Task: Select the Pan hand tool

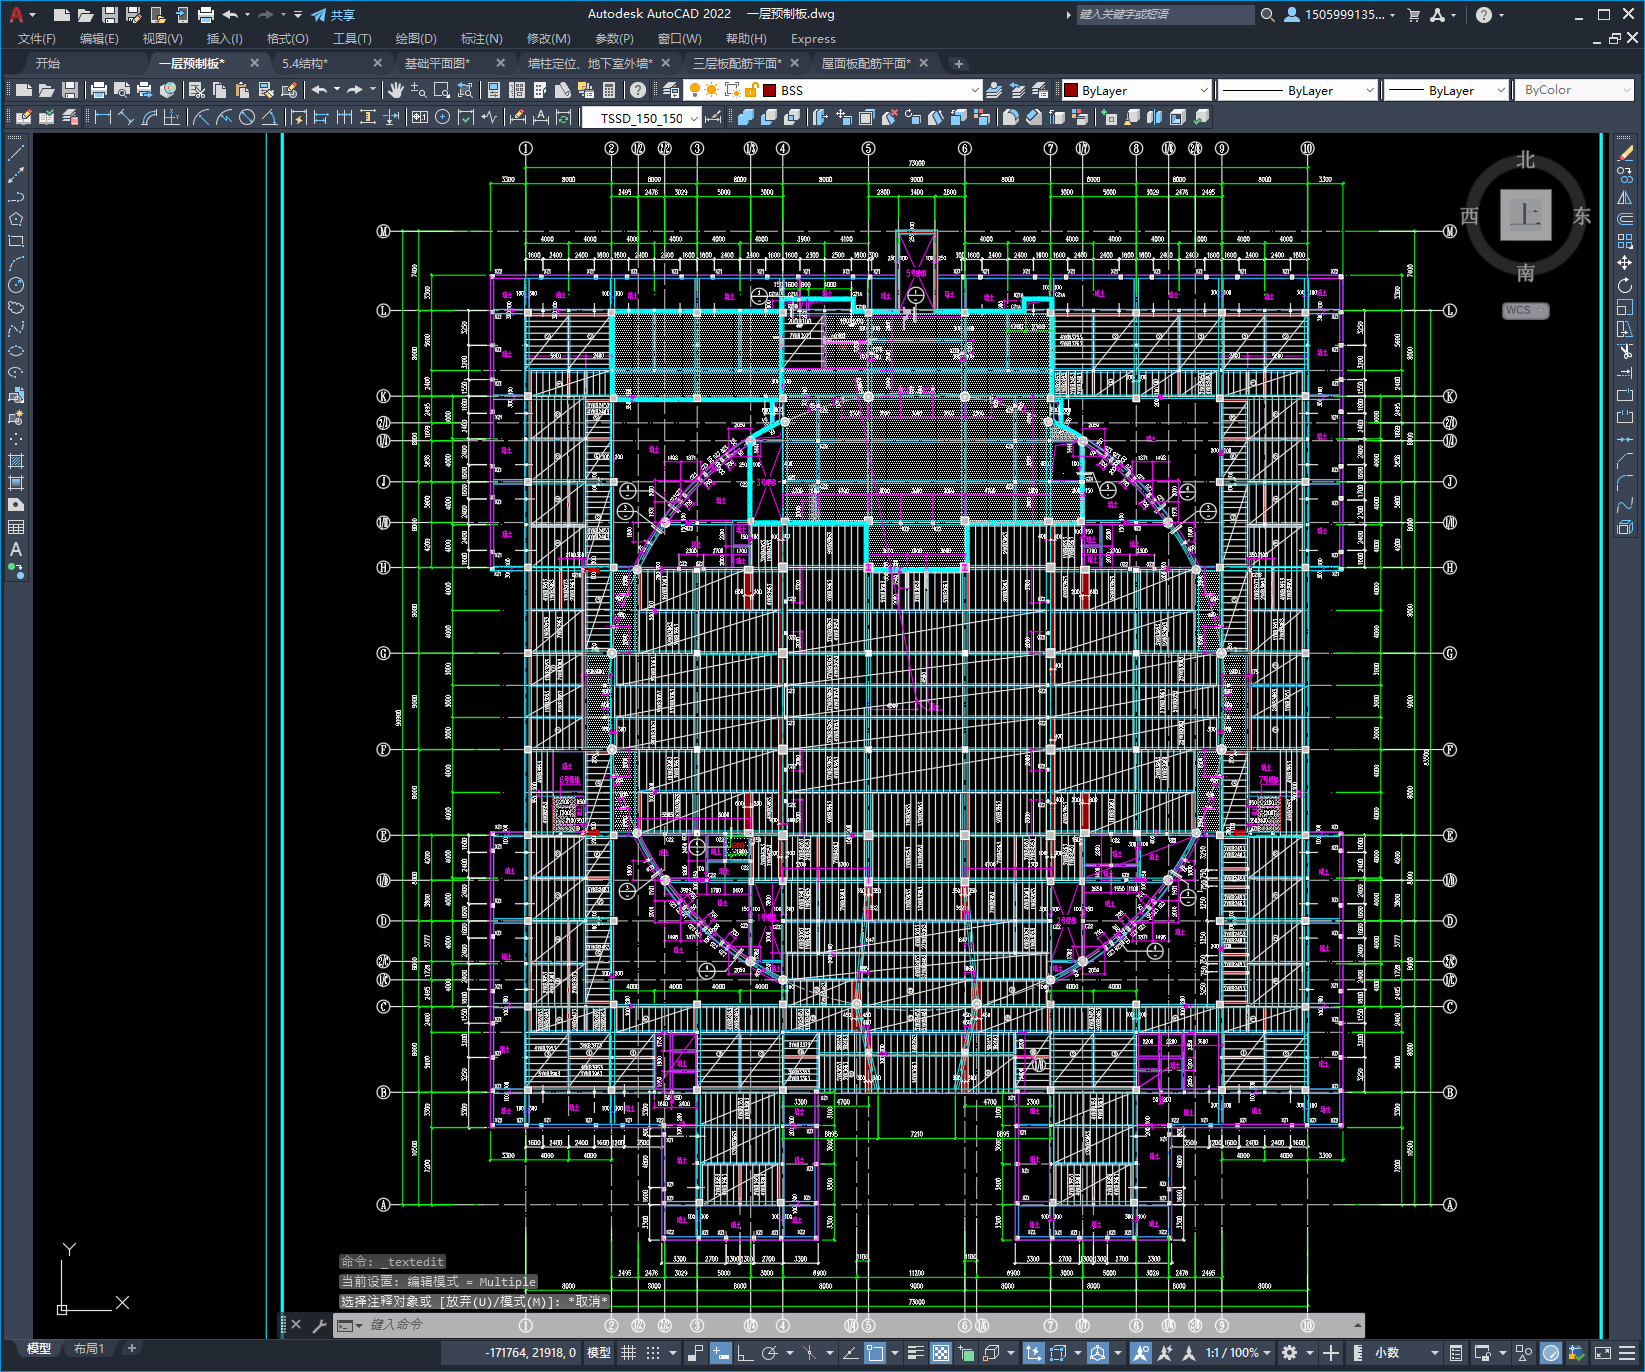Action: point(396,90)
